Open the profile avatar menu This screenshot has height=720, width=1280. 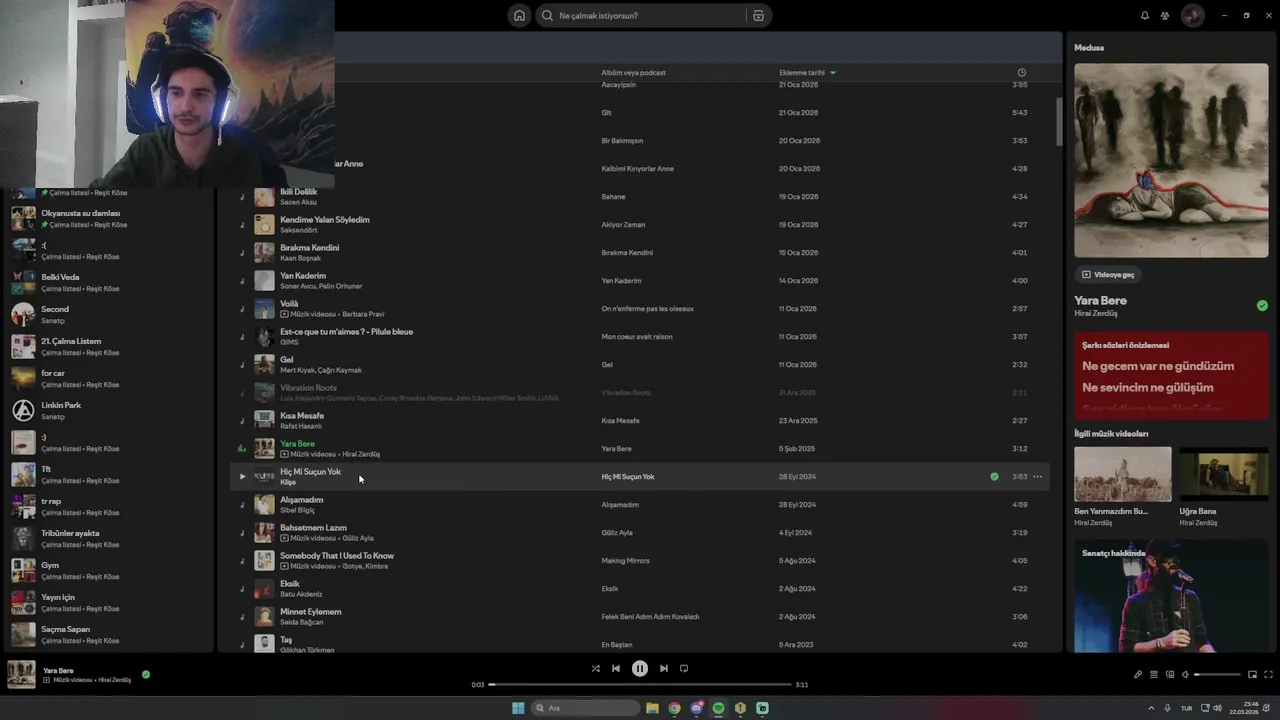(x=1192, y=15)
